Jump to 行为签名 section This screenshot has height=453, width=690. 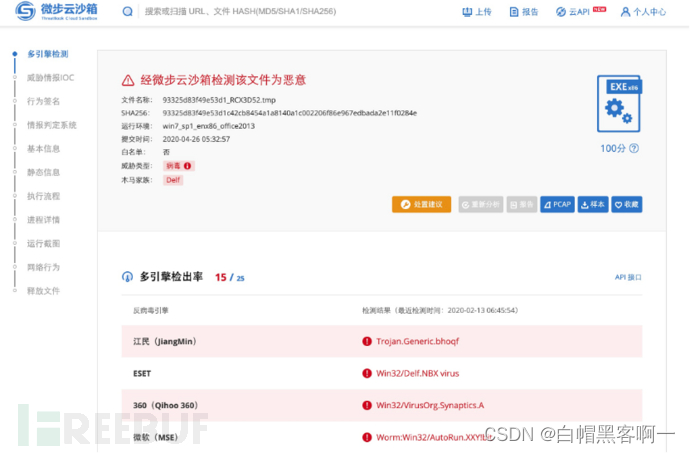[x=44, y=101]
